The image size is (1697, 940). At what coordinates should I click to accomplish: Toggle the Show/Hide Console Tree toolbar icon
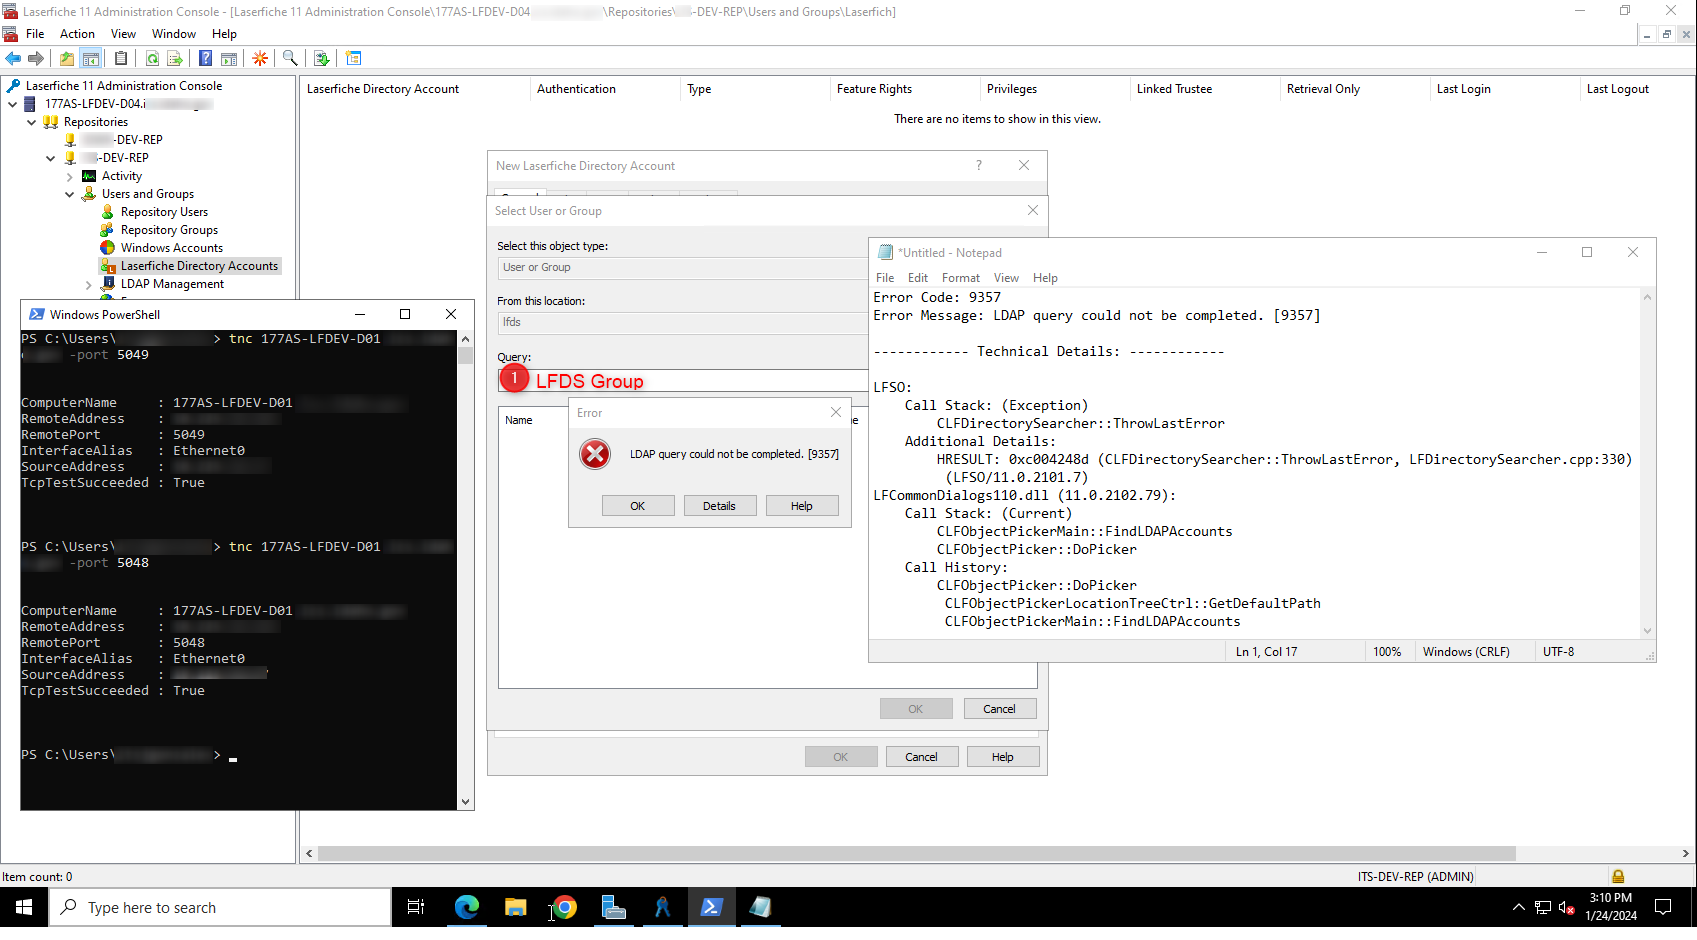91,59
